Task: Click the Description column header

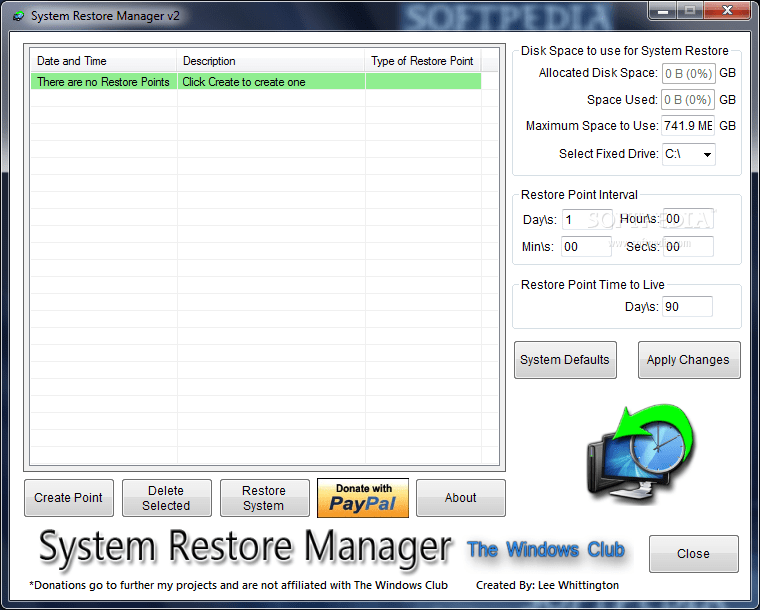Action: tap(270, 61)
